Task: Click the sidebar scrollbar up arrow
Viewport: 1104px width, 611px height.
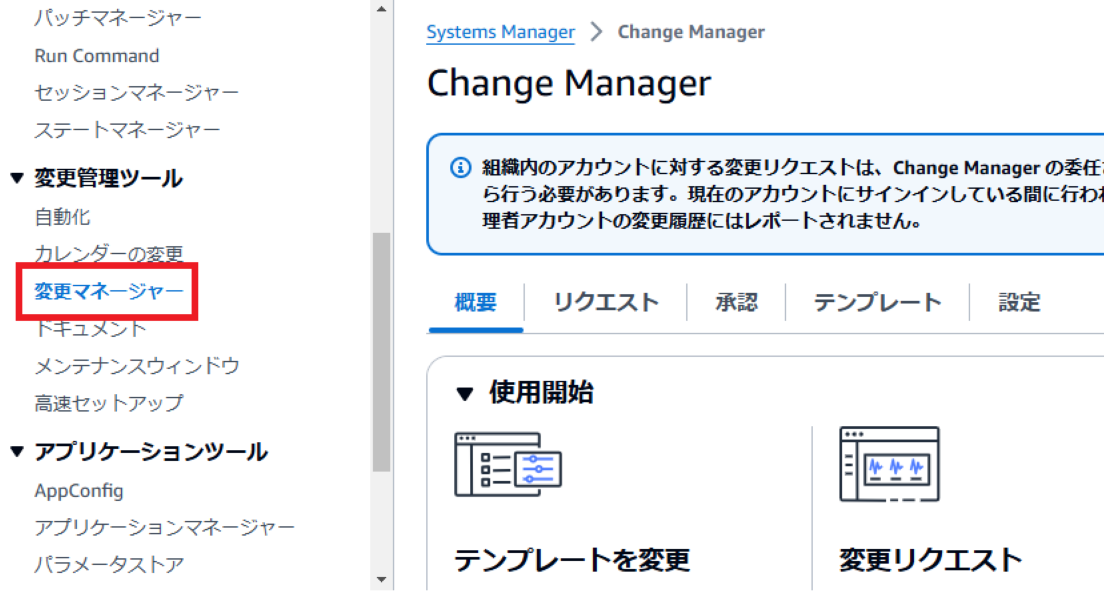Action: coord(382,8)
